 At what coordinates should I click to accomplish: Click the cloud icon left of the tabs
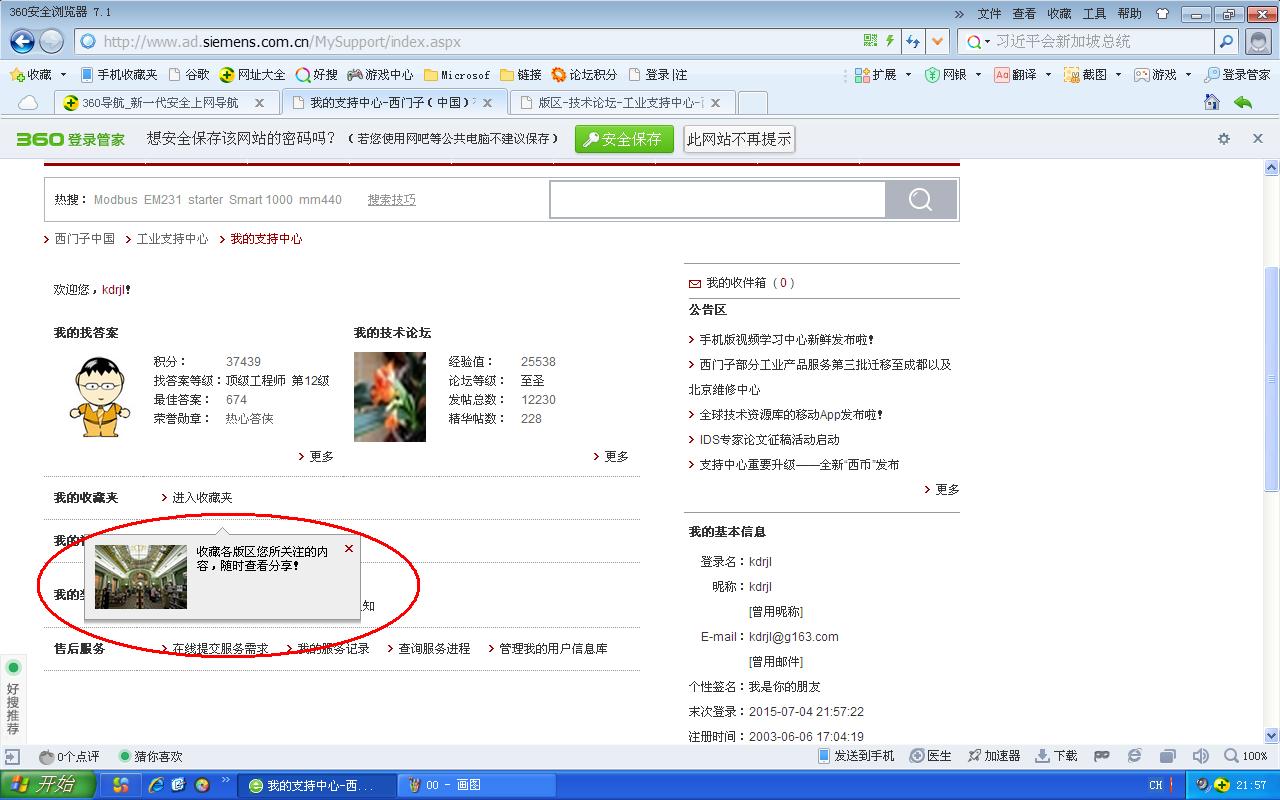28,103
